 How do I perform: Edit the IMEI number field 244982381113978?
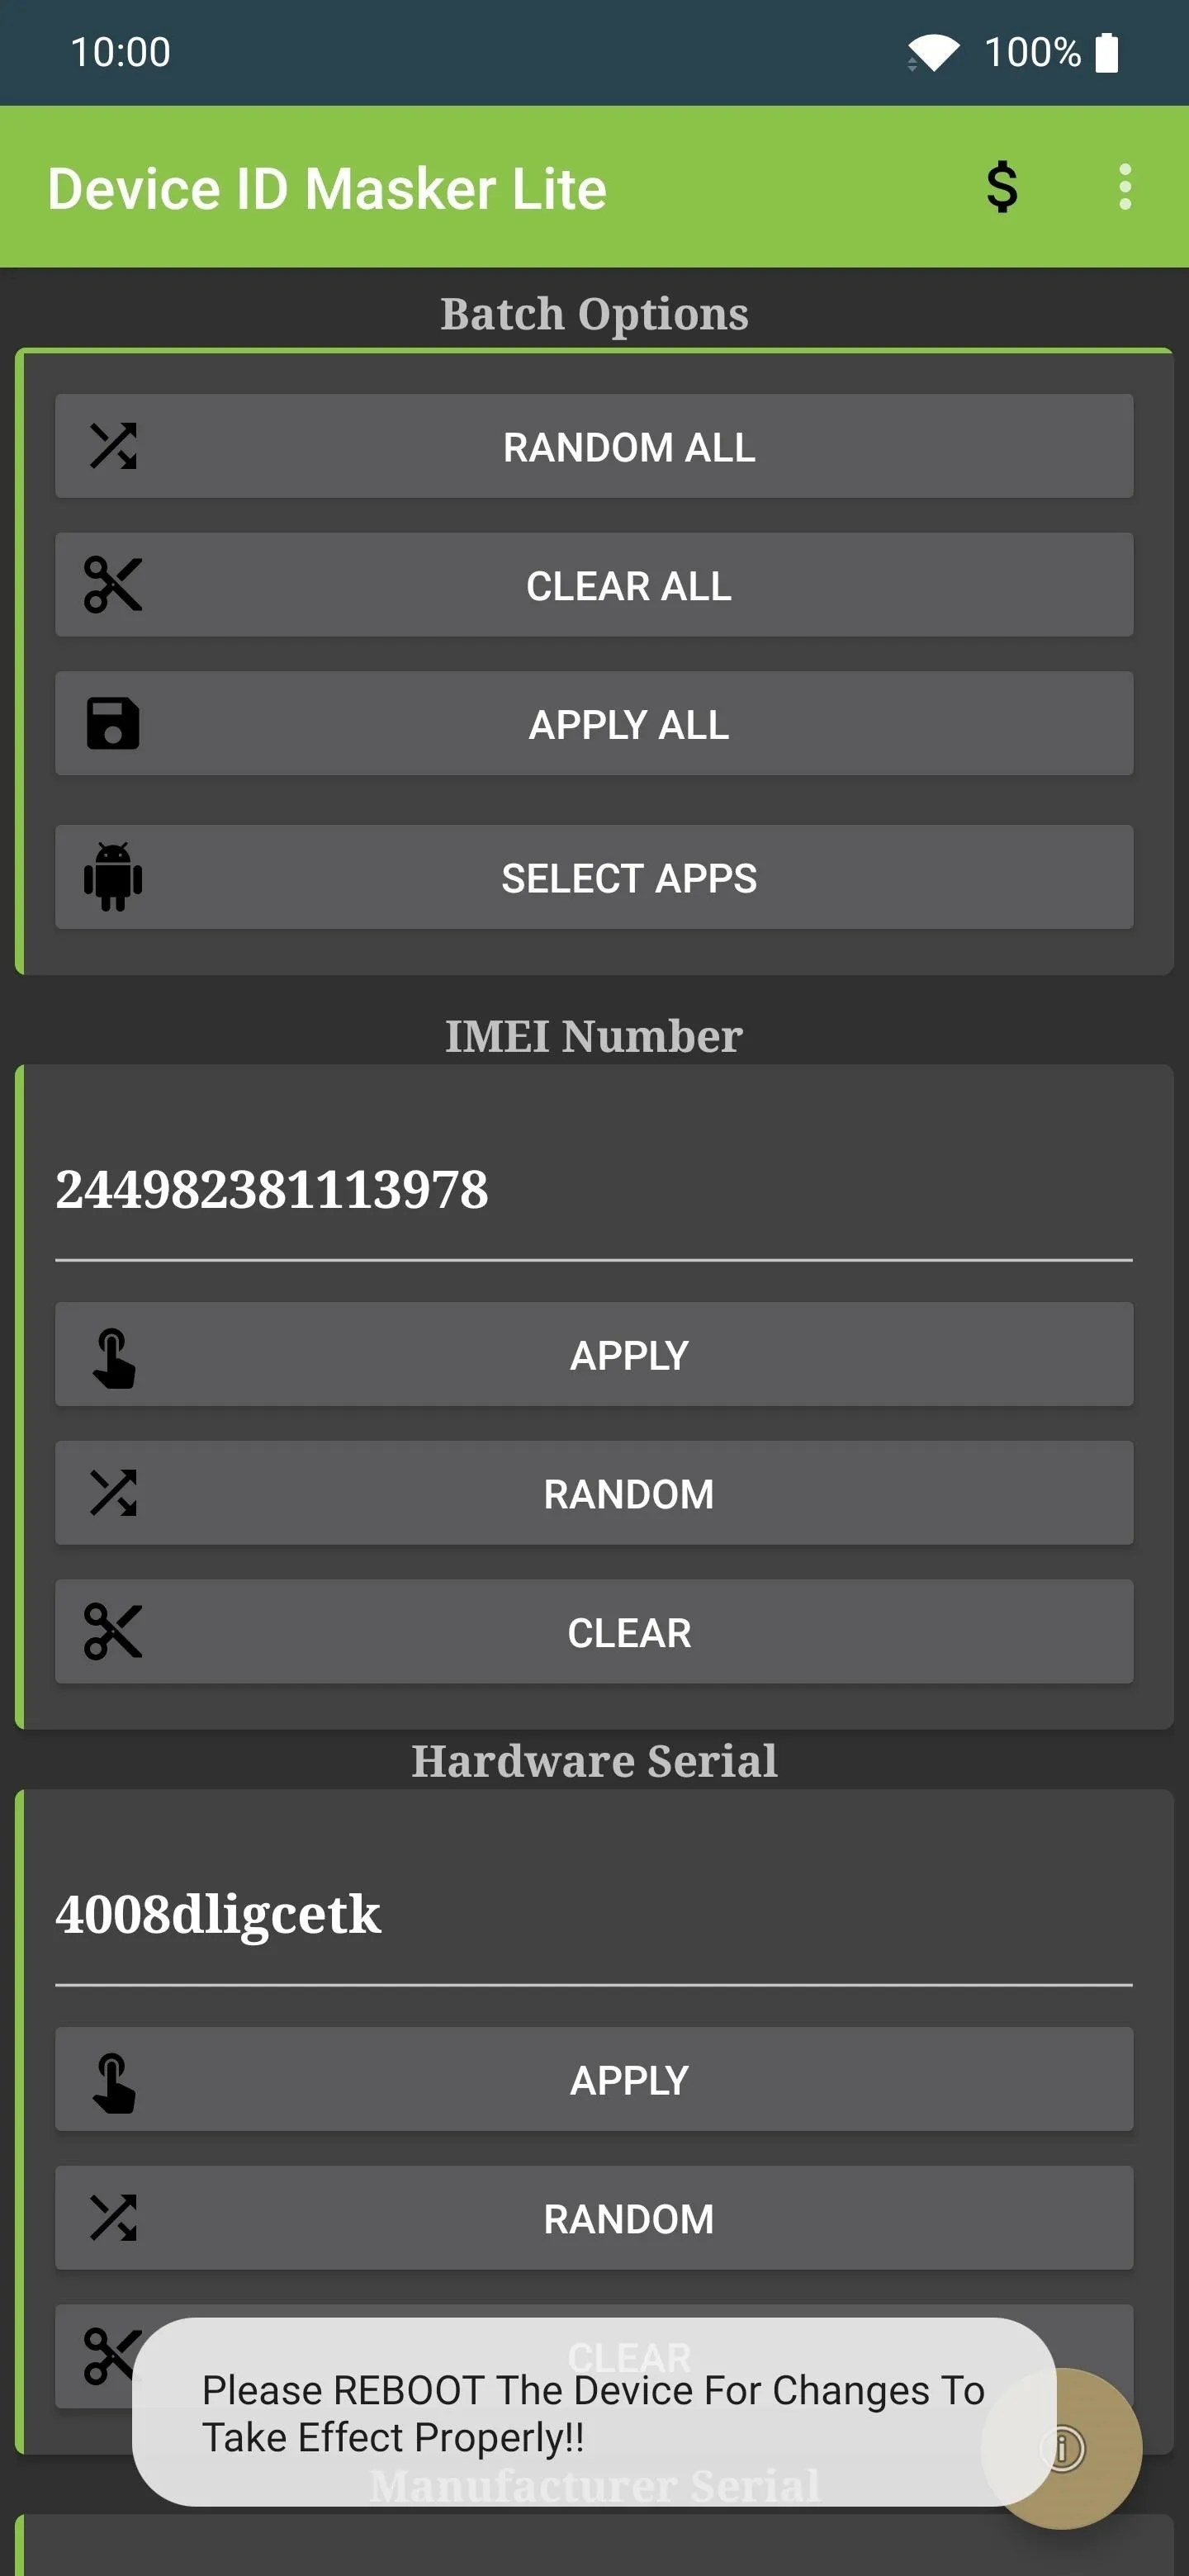594,1190
